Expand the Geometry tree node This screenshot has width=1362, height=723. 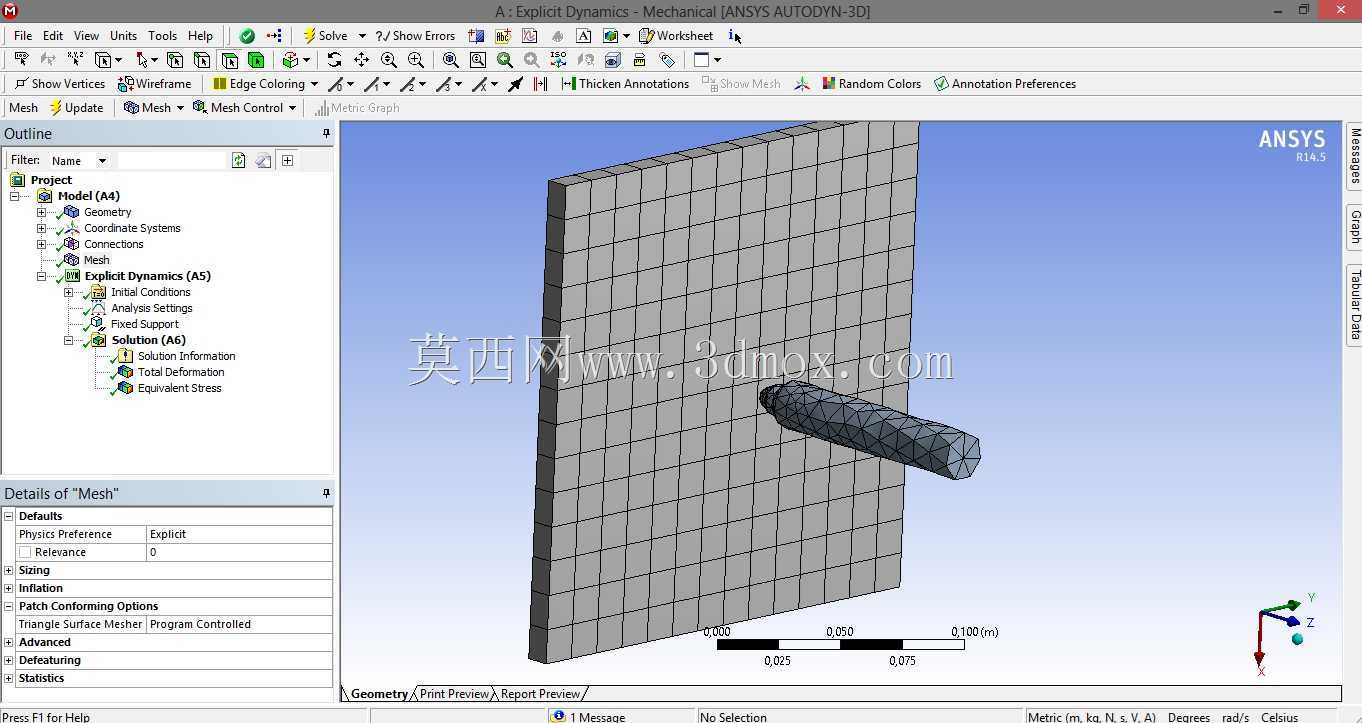point(41,212)
